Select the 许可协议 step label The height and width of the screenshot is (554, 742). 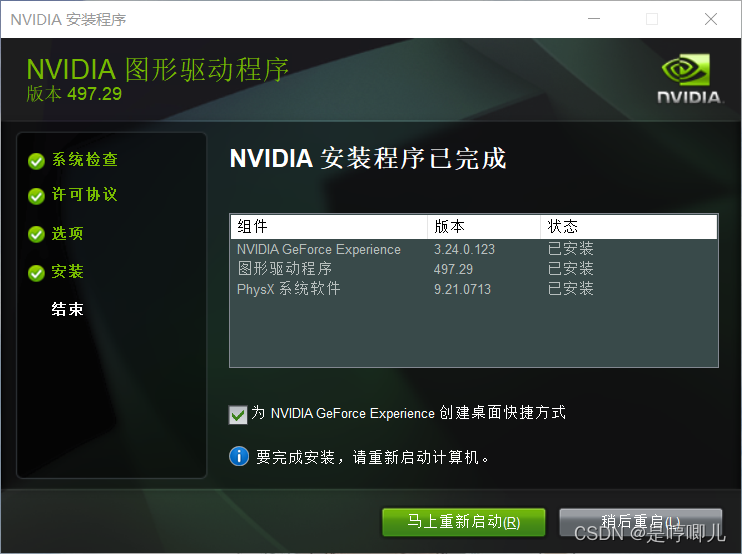[x=85, y=194]
